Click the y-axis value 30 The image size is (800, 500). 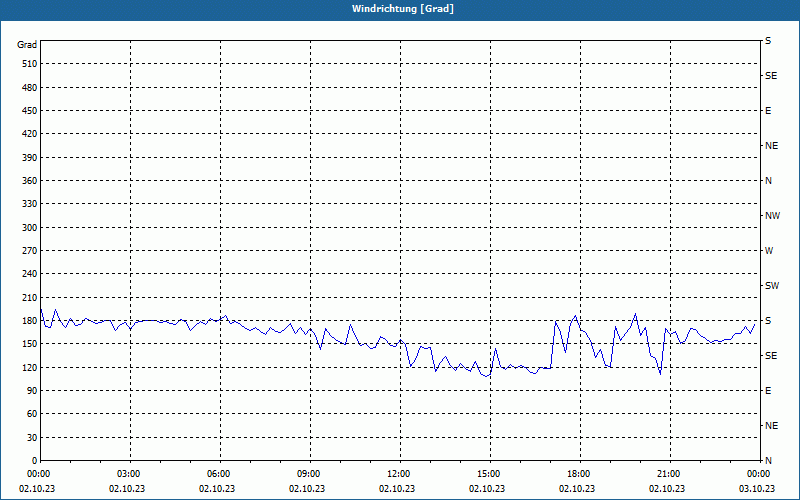pos(32,438)
